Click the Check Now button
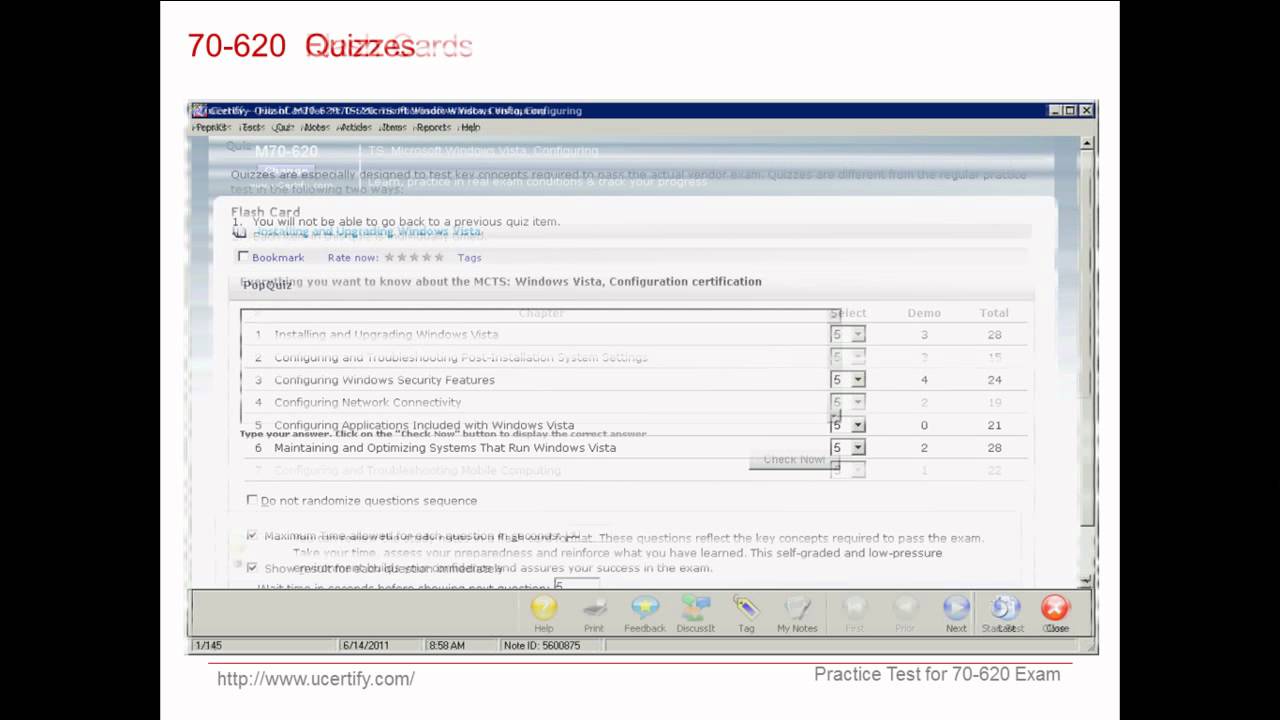This screenshot has height=720, width=1280. (795, 460)
